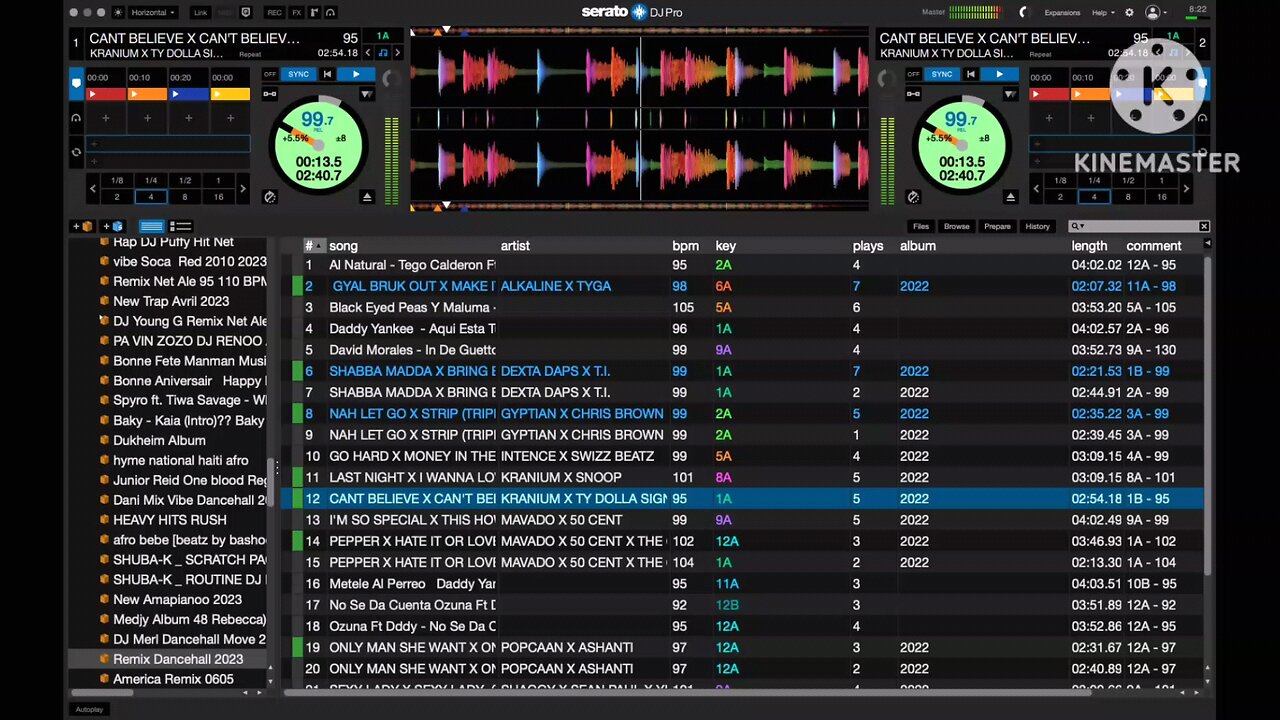Image resolution: width=1280 pixels, height=720 pixels.
Task: Select the Remix Dancehall 2023 crate
Action: coord(178,659)
